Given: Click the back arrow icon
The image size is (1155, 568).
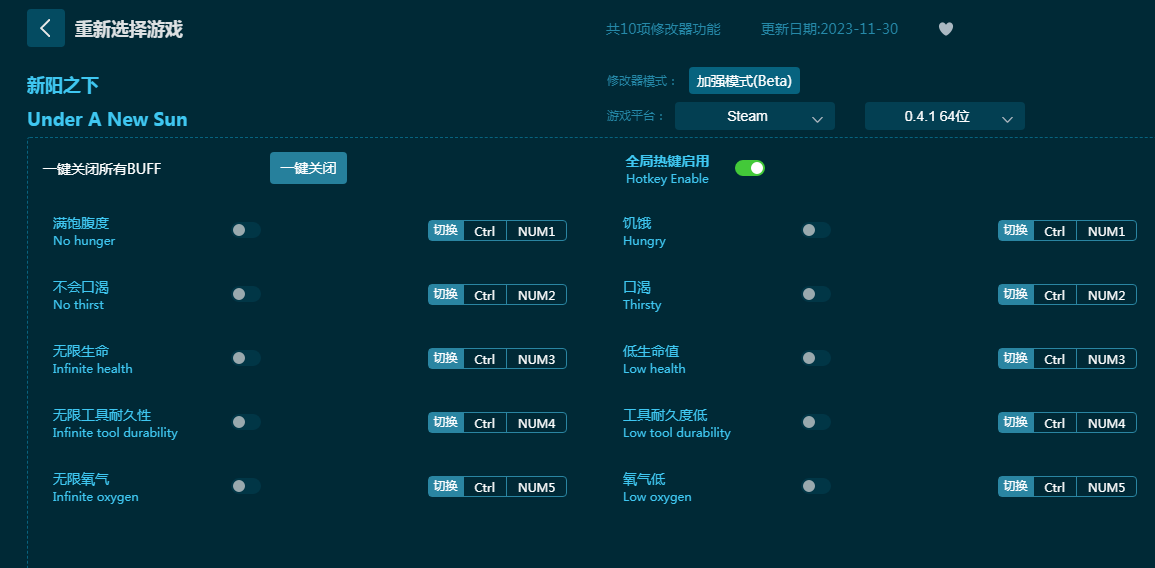Looking at the screenshot, I should coord(45,28).
